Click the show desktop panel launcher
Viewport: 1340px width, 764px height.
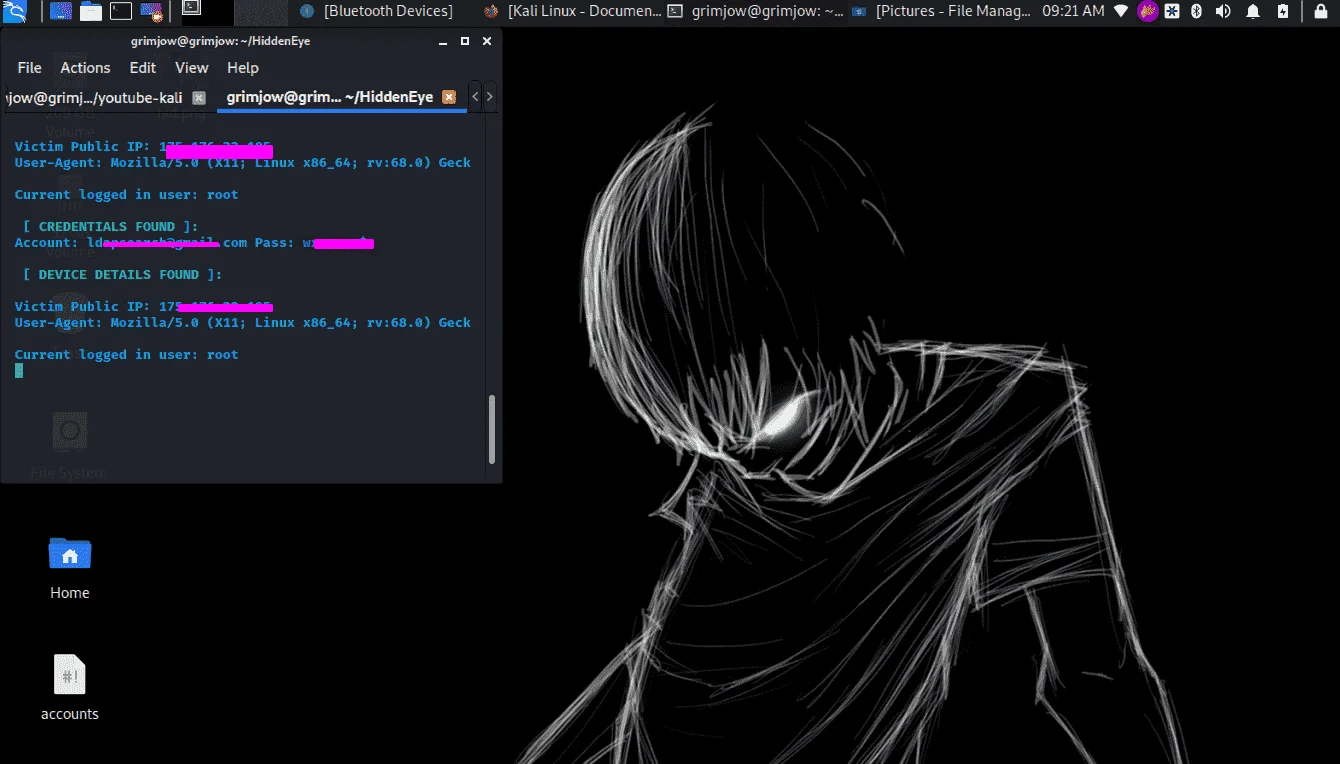(x=60, y=12)
